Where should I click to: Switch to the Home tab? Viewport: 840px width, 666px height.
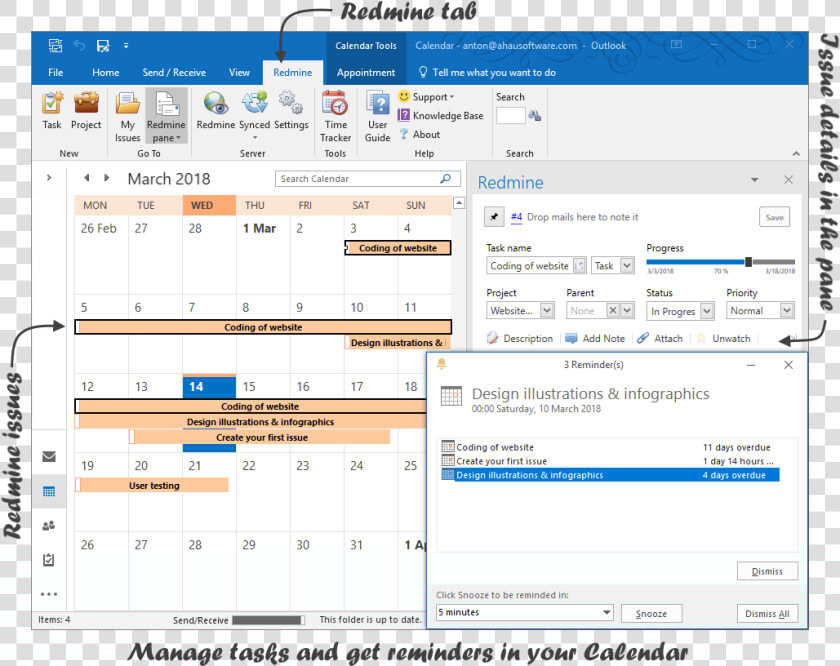(x=106, y=72)
